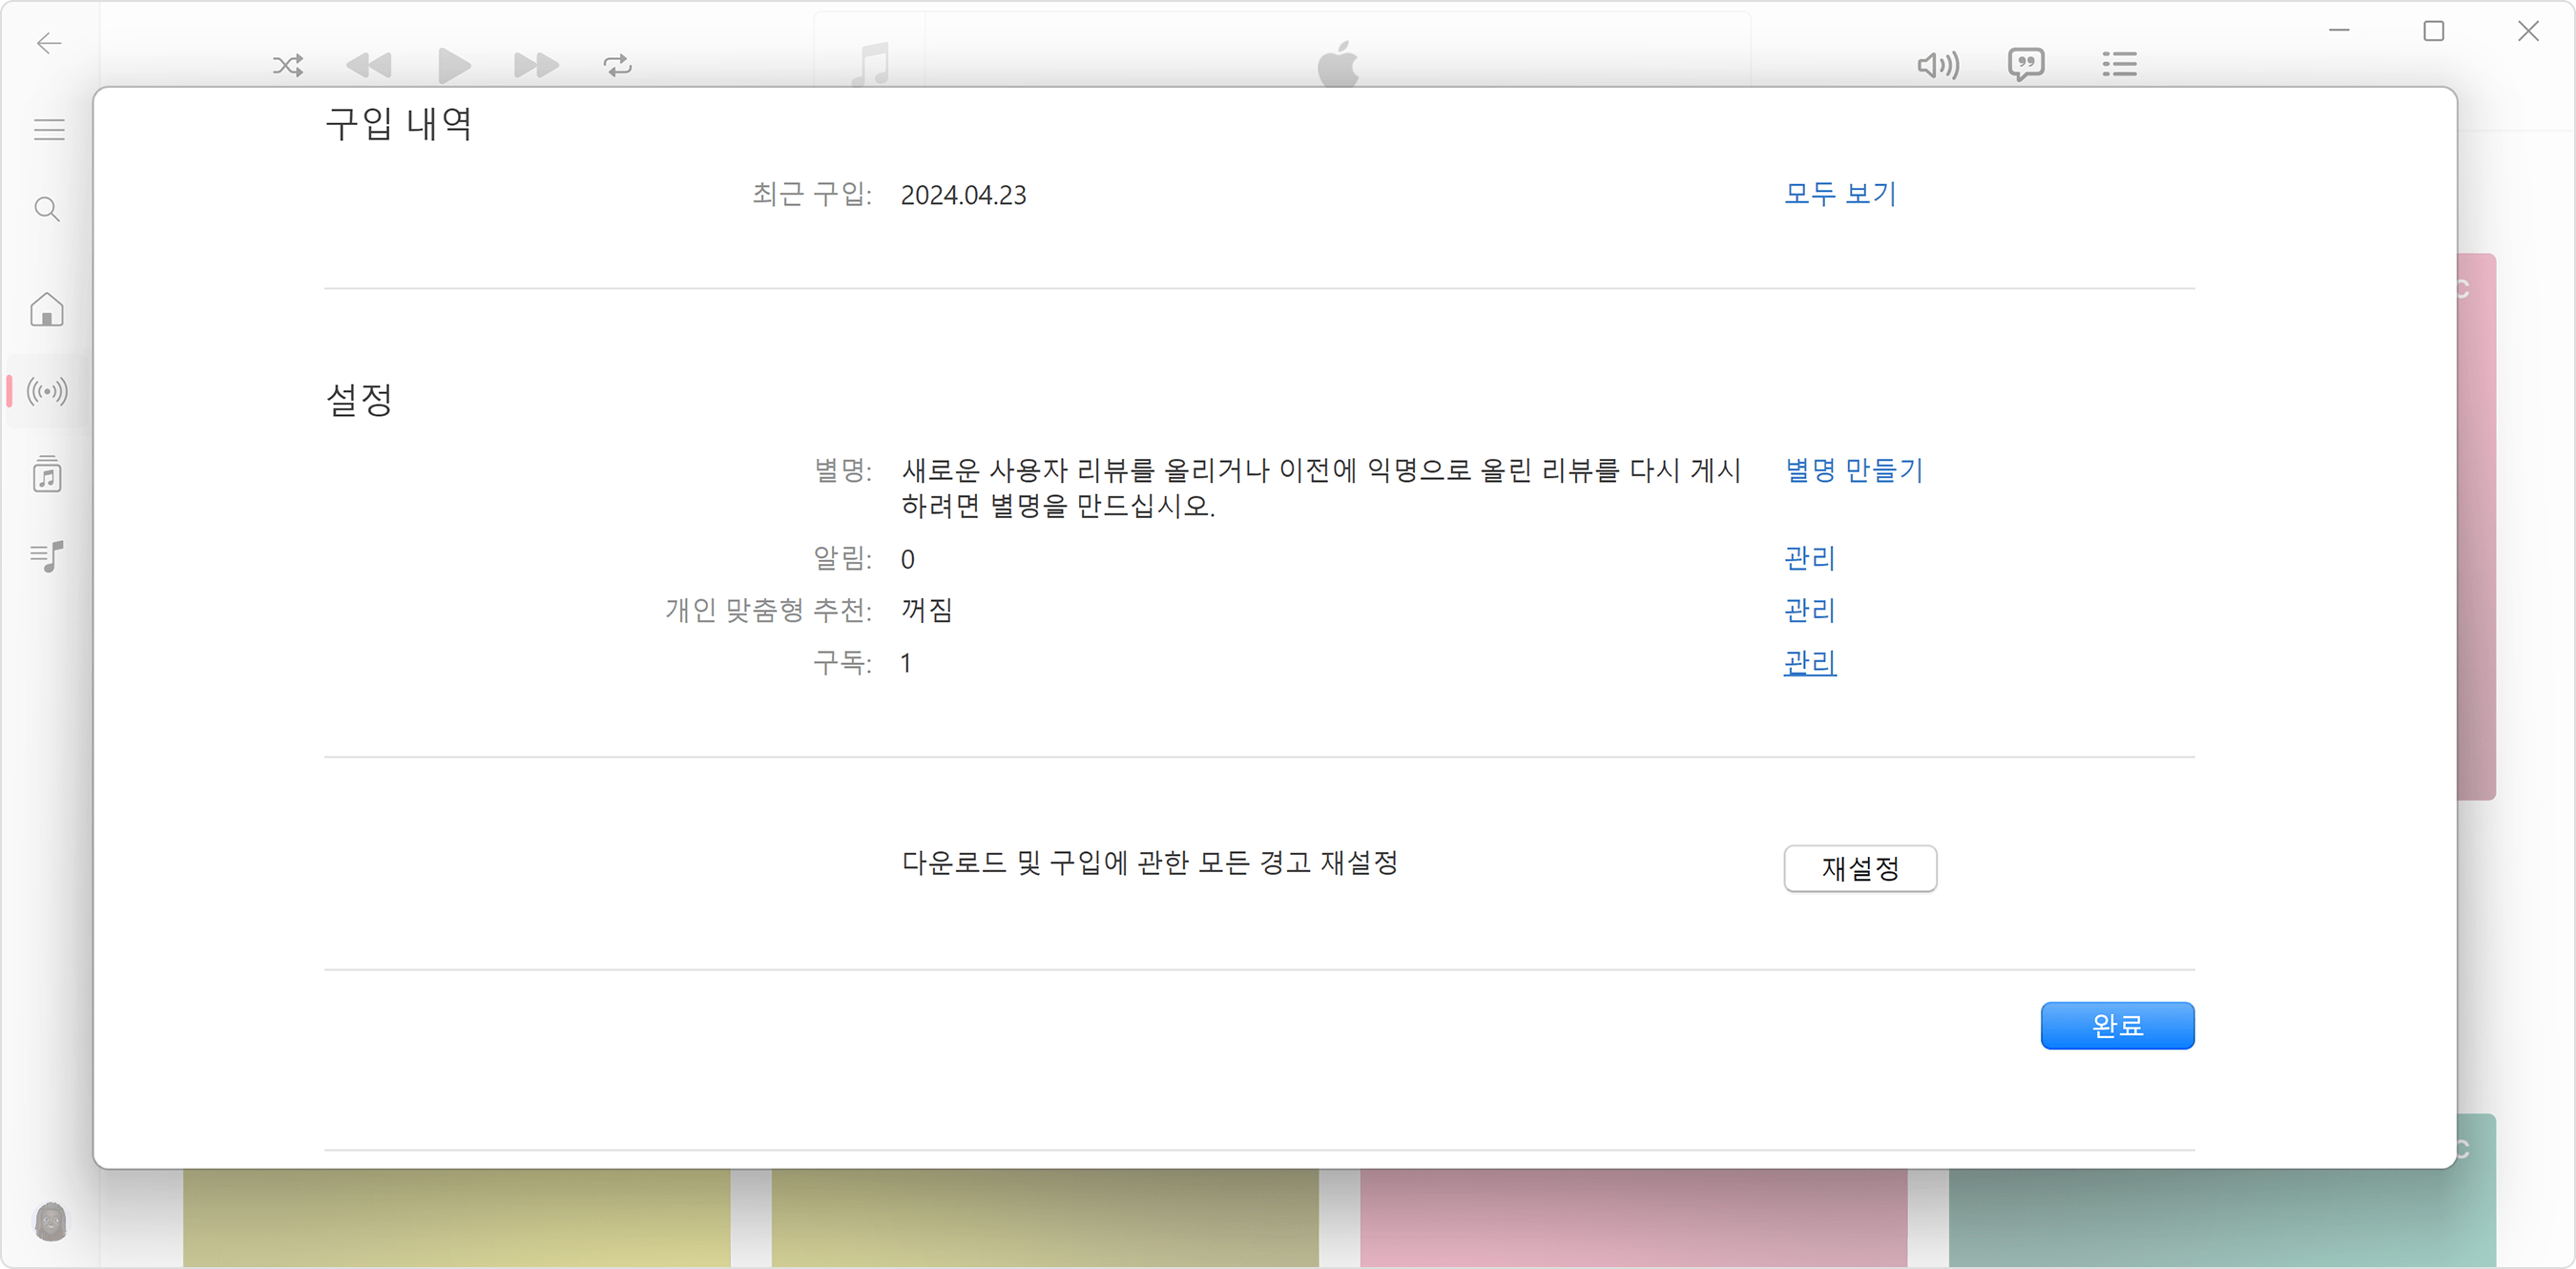This screenshot has height=1269, width=2576.
Task: Click 모두 보기 to see all purchases
Action: pyautogui.click(x=1839, y=194)
